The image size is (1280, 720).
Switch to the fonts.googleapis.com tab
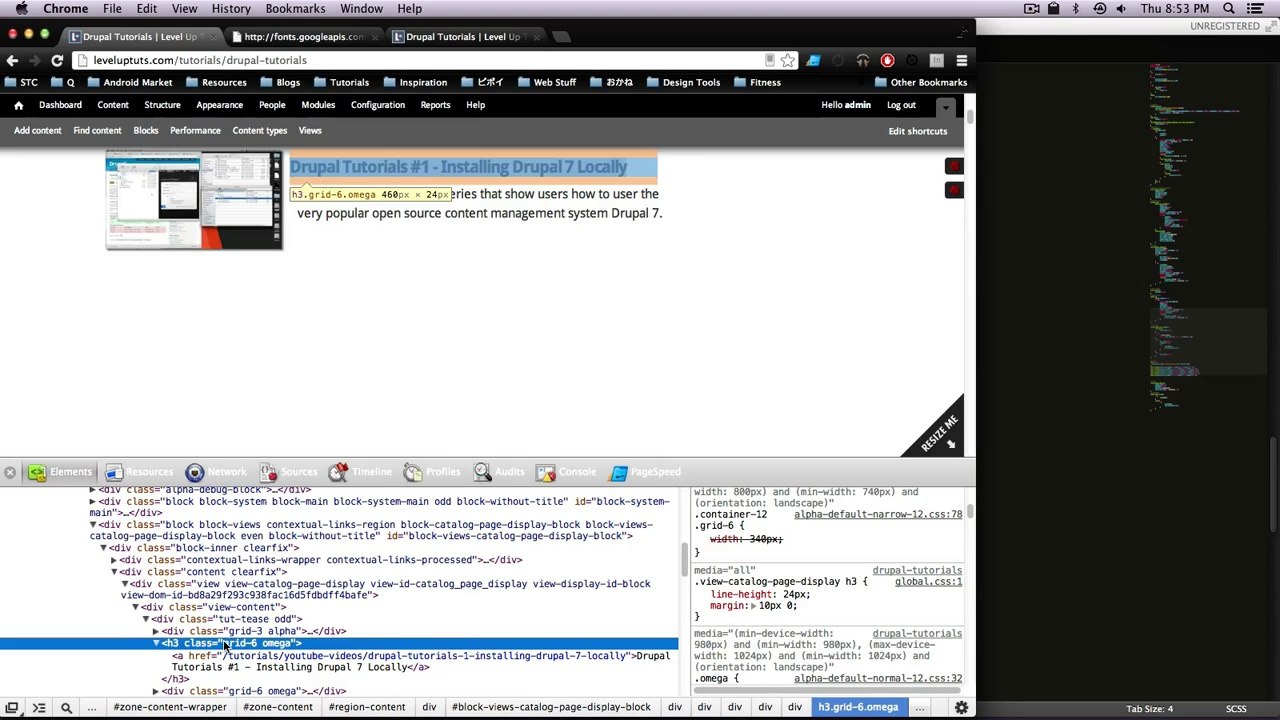click(304, 37)
